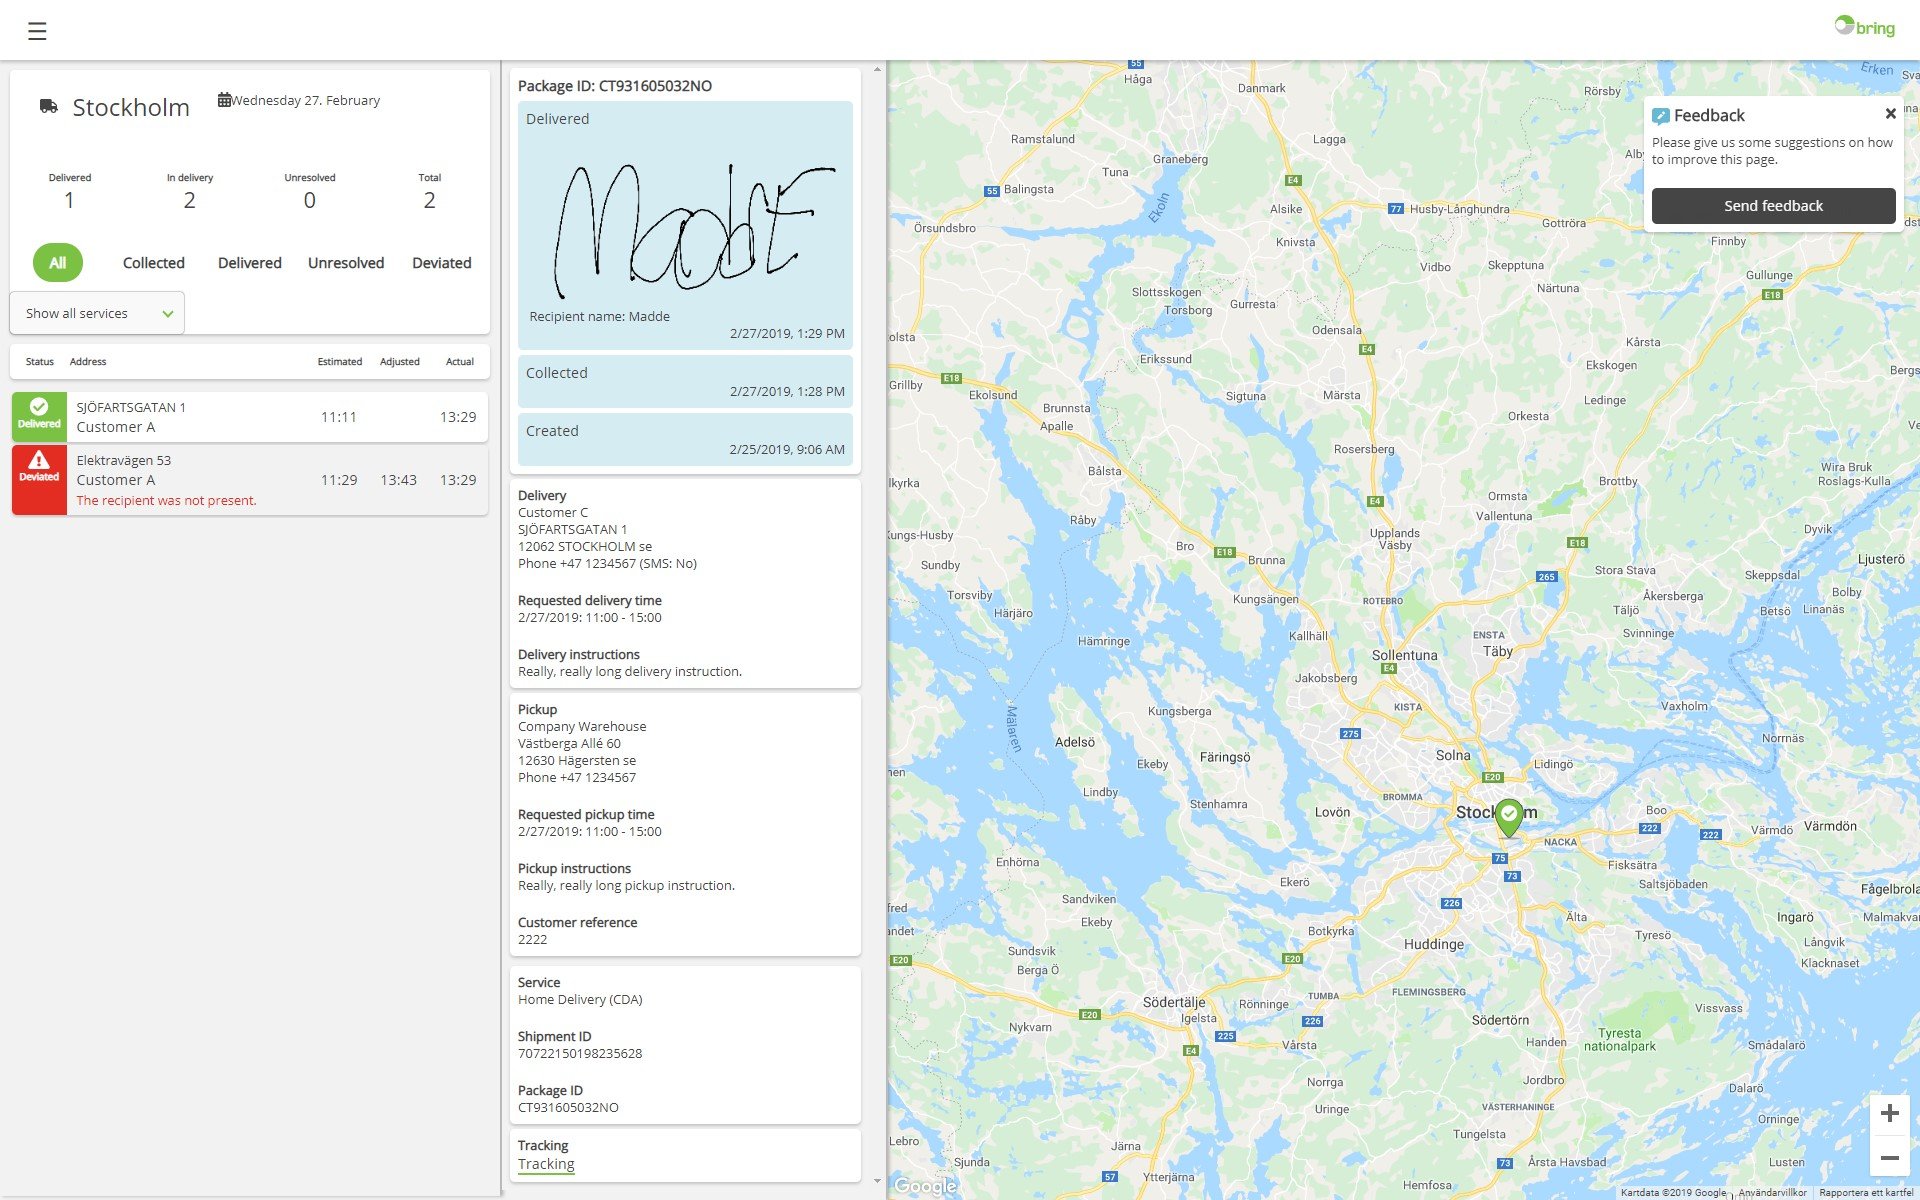Select the All filter pill
The image size is (1920, 1200).
pyautogui.click(x=57, y=263)
